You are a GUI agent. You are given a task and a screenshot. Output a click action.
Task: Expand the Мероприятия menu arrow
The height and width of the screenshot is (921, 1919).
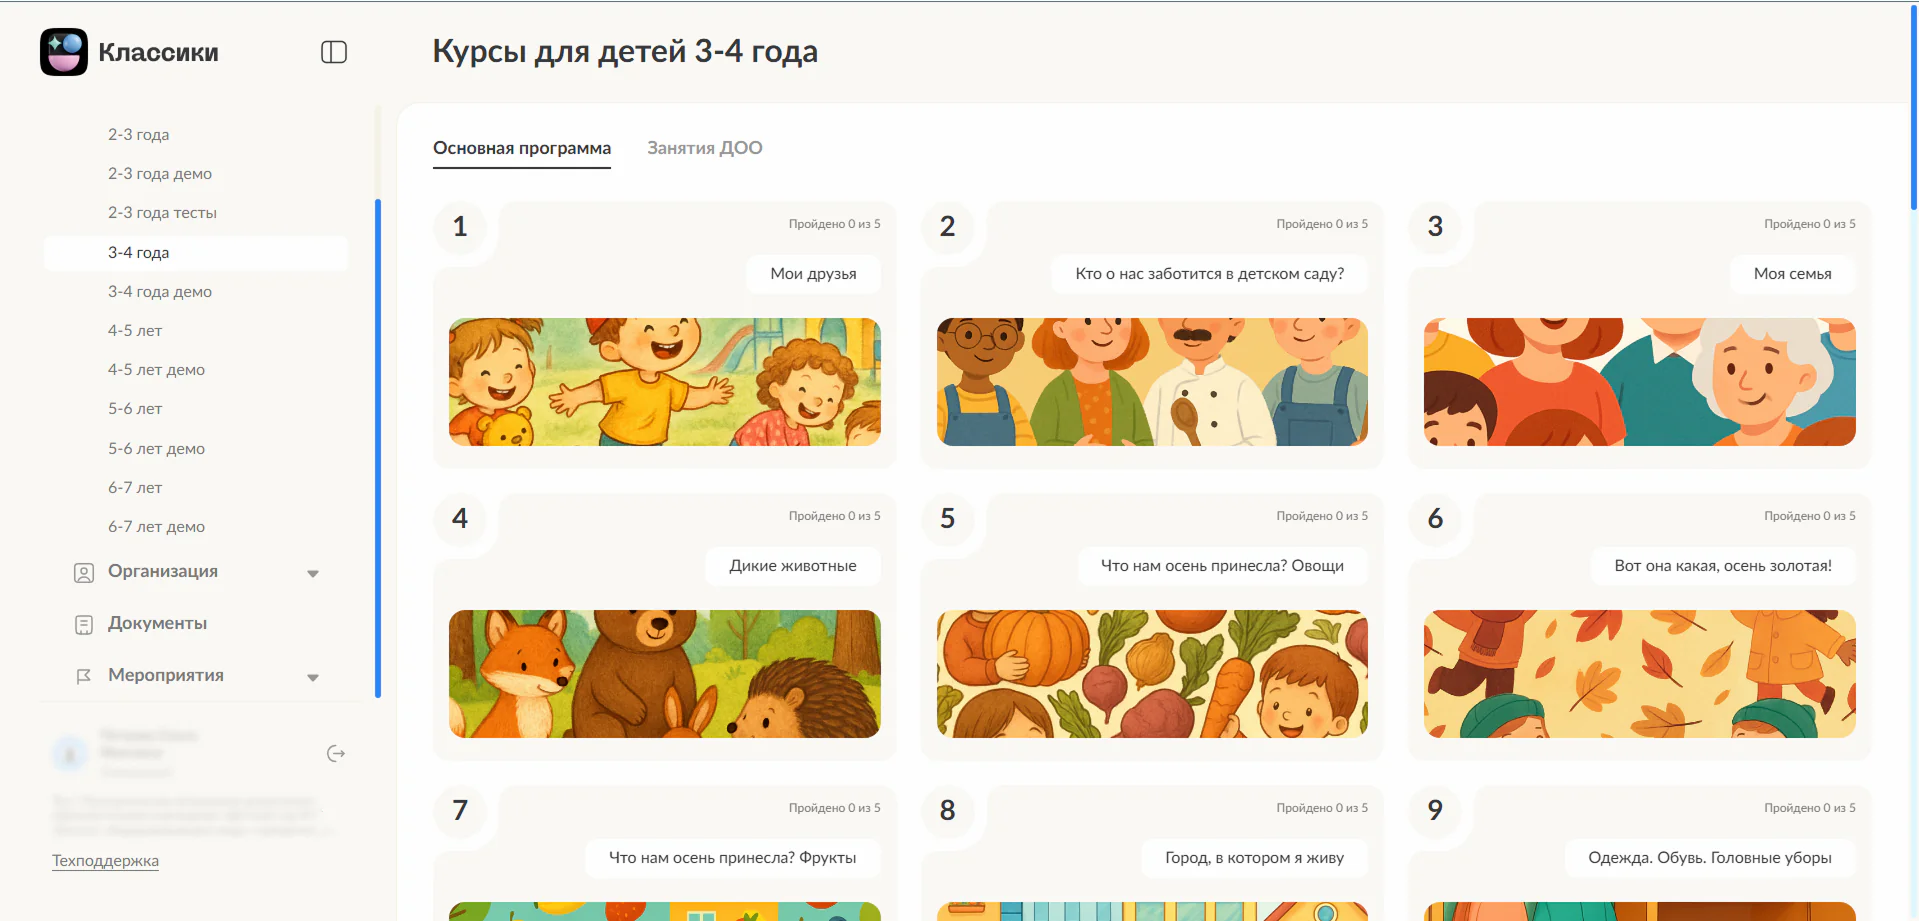[x=313, y=677]
